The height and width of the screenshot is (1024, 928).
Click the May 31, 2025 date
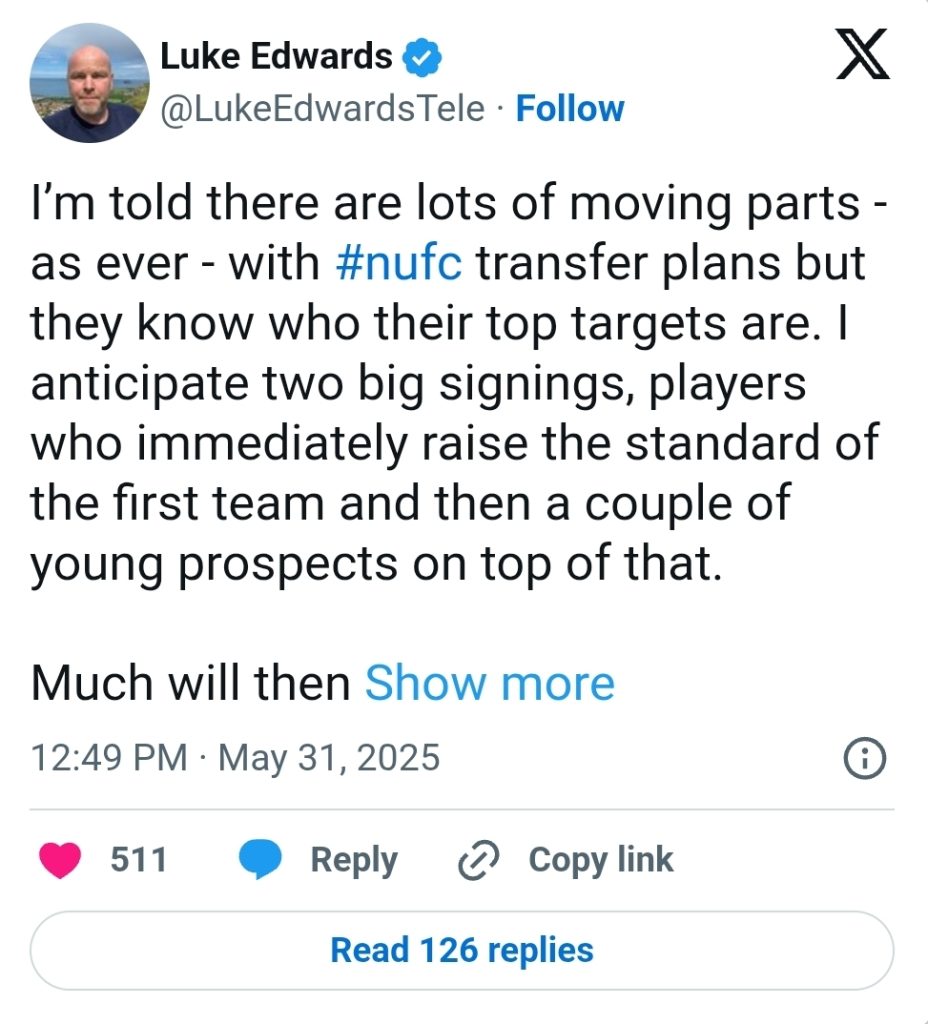(x=328, y=757)
